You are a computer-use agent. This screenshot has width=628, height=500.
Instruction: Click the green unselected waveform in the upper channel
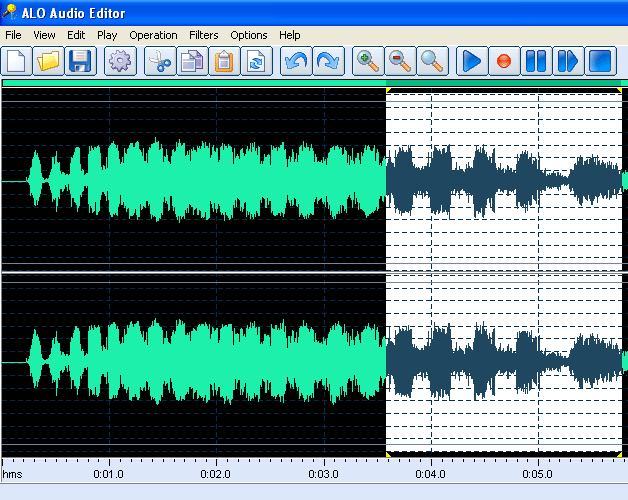click(206, 180)
